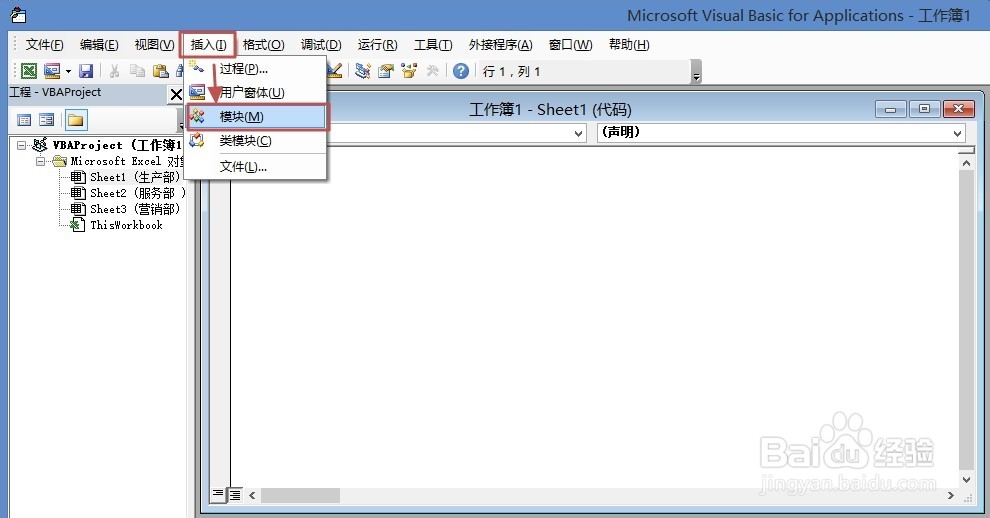Screen dimensions: 990x518
Task: Open the 文件(F) menu
Action: 44,45
